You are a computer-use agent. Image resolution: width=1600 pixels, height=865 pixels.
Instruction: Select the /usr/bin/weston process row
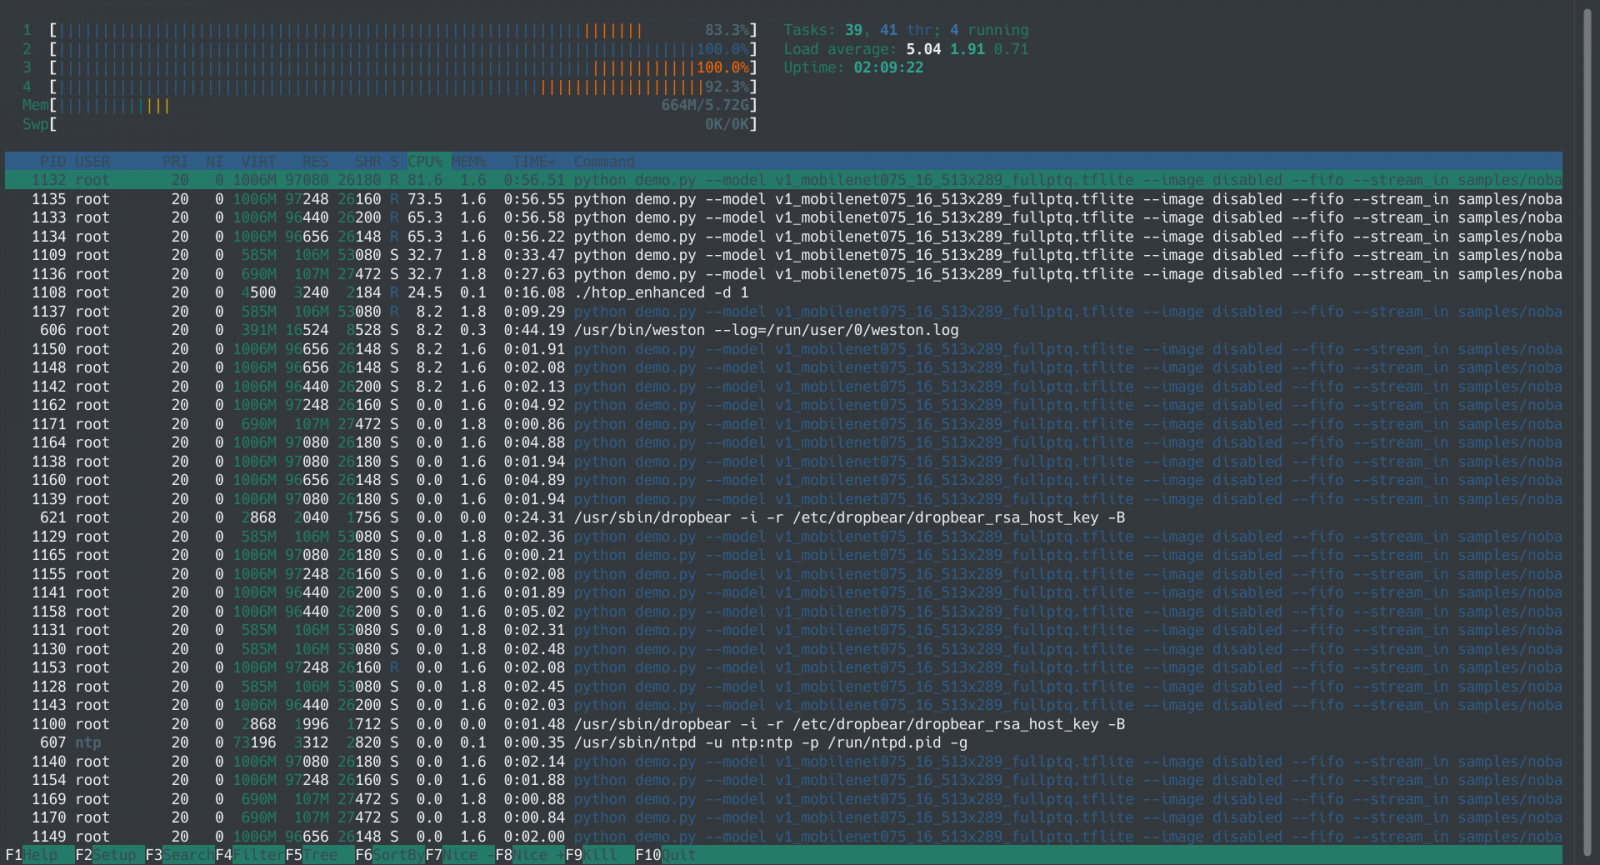click(x=765, y=330)
